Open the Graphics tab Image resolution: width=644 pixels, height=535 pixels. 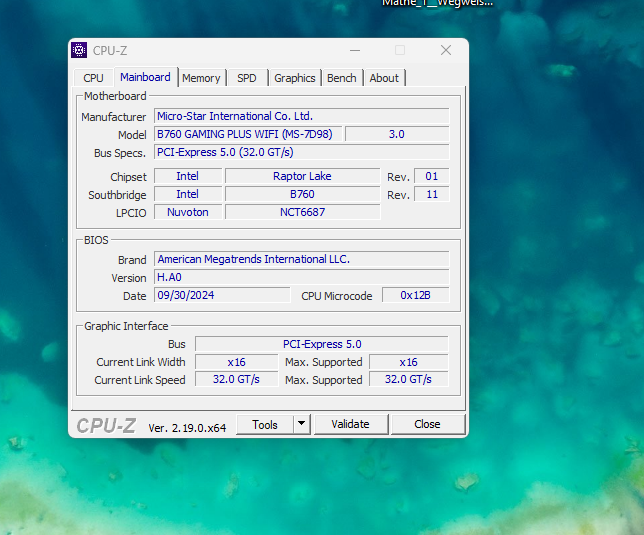294,78
